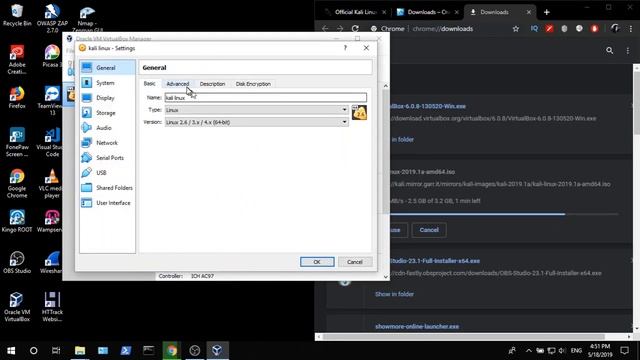Open Oracle VM VirtualBox desktop shortcut
Viewport: 640px width, 360px height.
point(17,307)
